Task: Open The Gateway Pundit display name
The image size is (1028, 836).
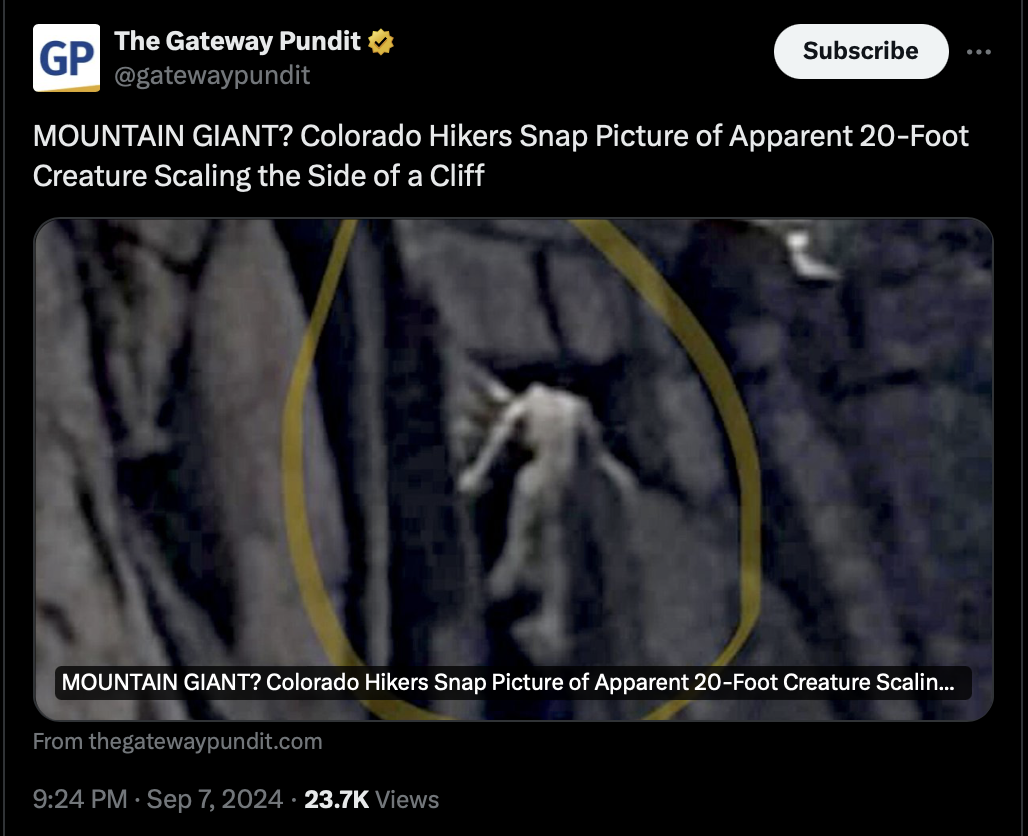Action: pos(237,41)
